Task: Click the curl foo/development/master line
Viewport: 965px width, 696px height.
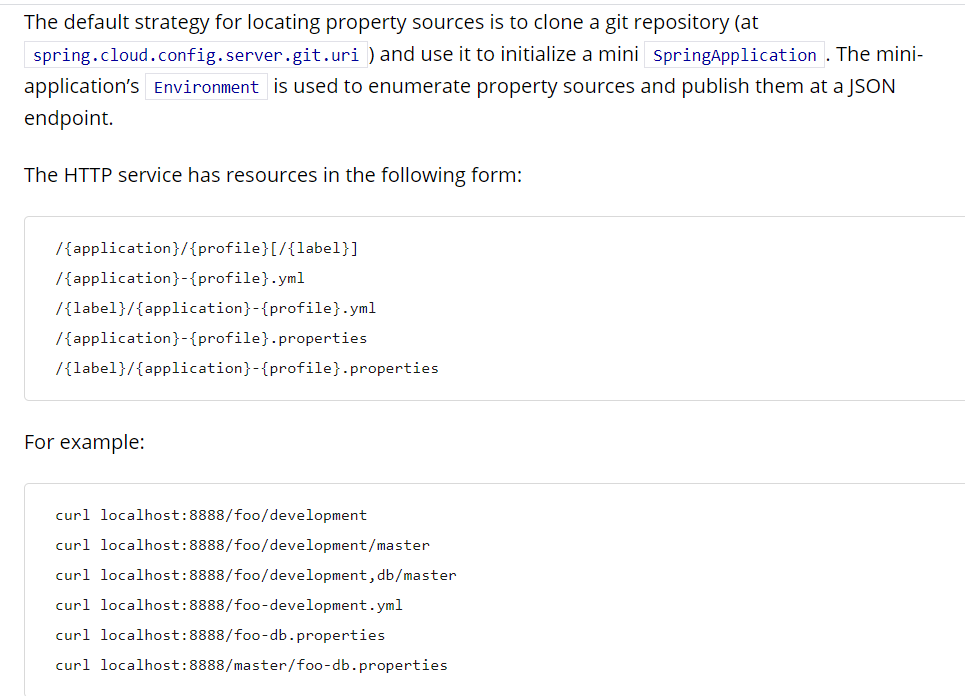Action: tap(242, 545)
